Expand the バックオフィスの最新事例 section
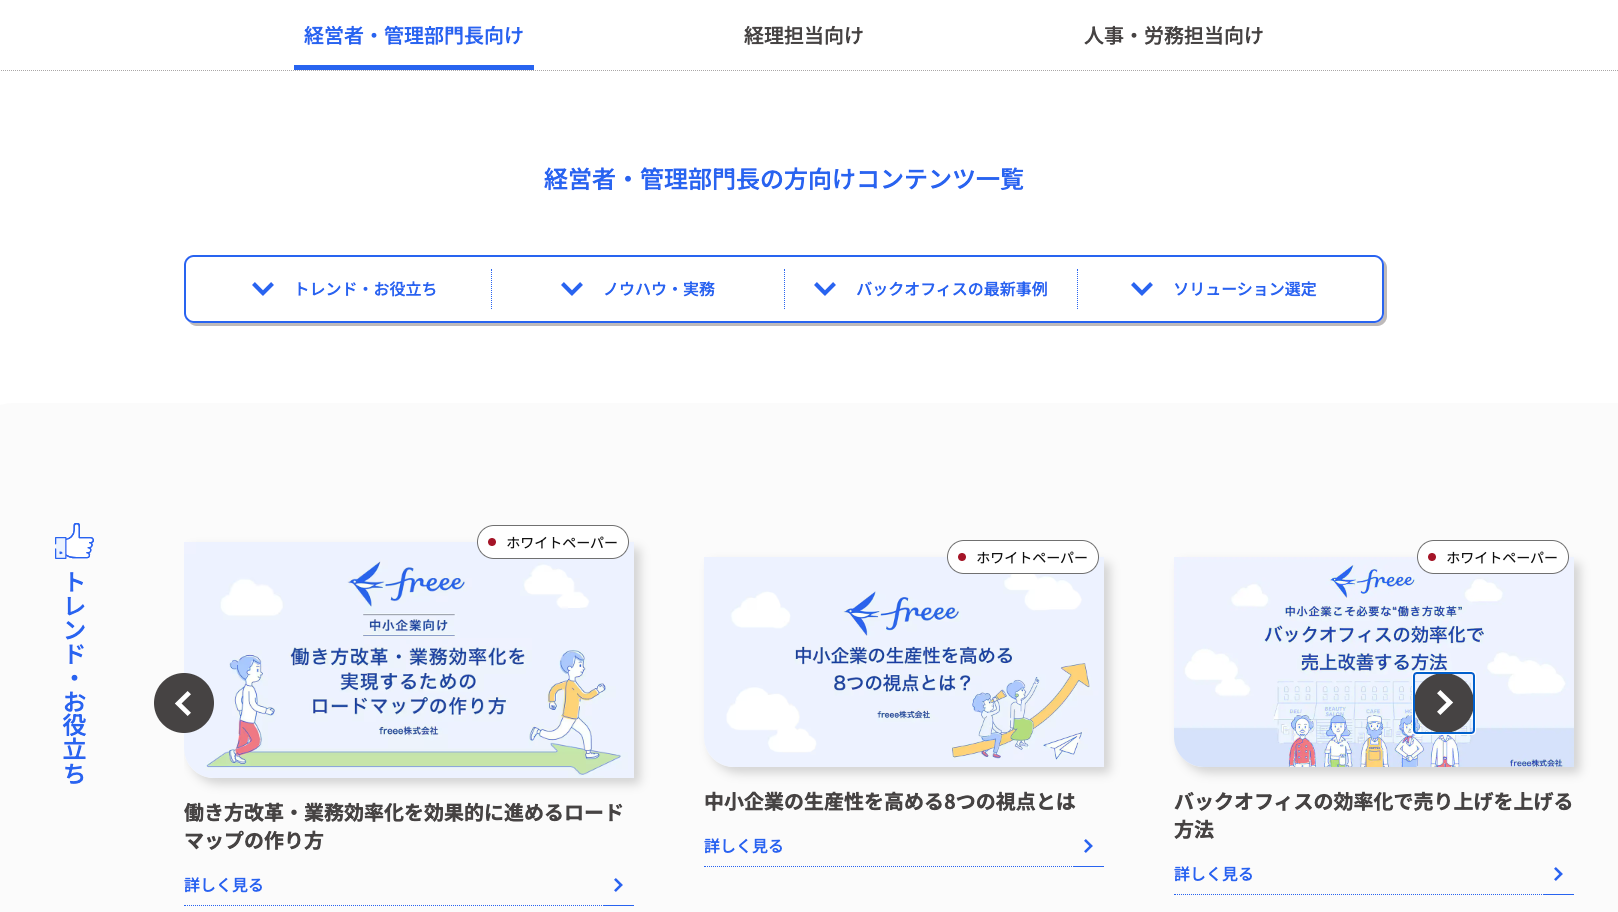Screen dimensions: 1618x912 [931, 289]
